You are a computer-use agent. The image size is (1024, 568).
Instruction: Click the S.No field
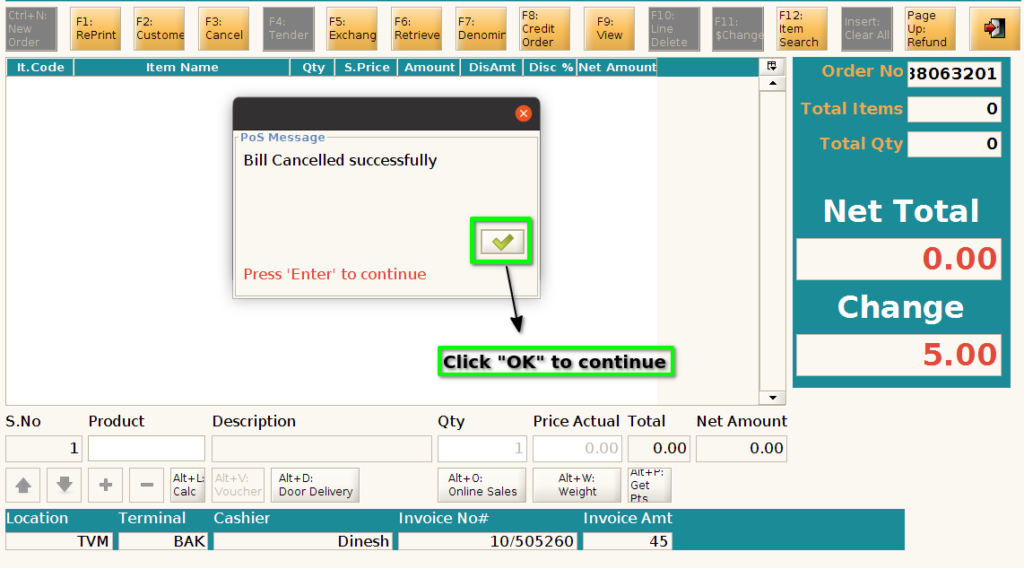(x=44, y=449)
